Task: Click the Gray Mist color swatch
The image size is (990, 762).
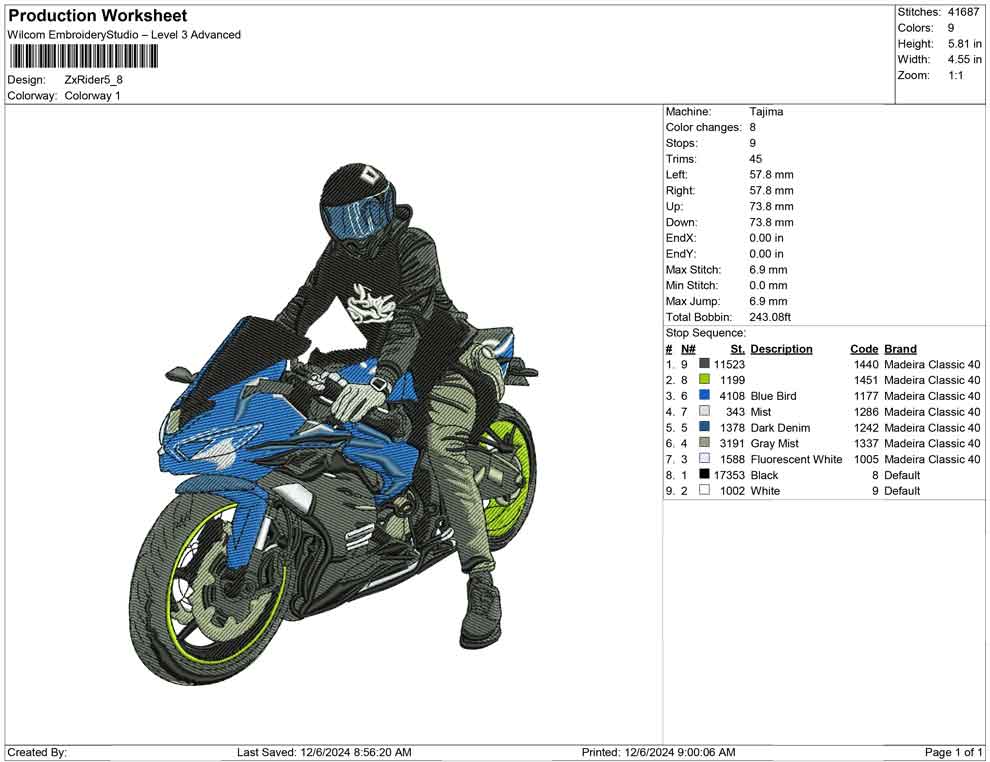Action: 705,443
